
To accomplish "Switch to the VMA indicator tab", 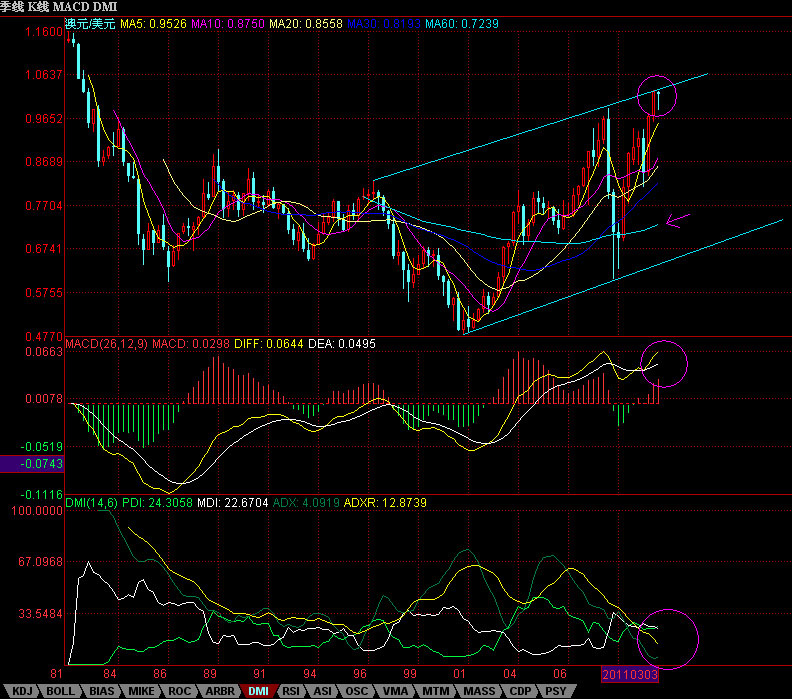I will (394, 691).
